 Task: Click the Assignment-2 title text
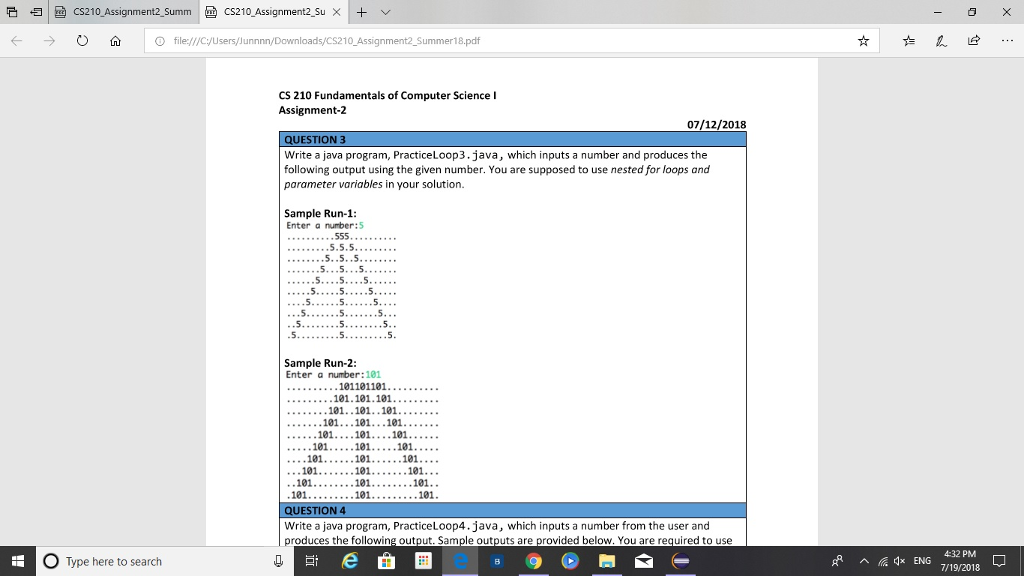(312, 110)
